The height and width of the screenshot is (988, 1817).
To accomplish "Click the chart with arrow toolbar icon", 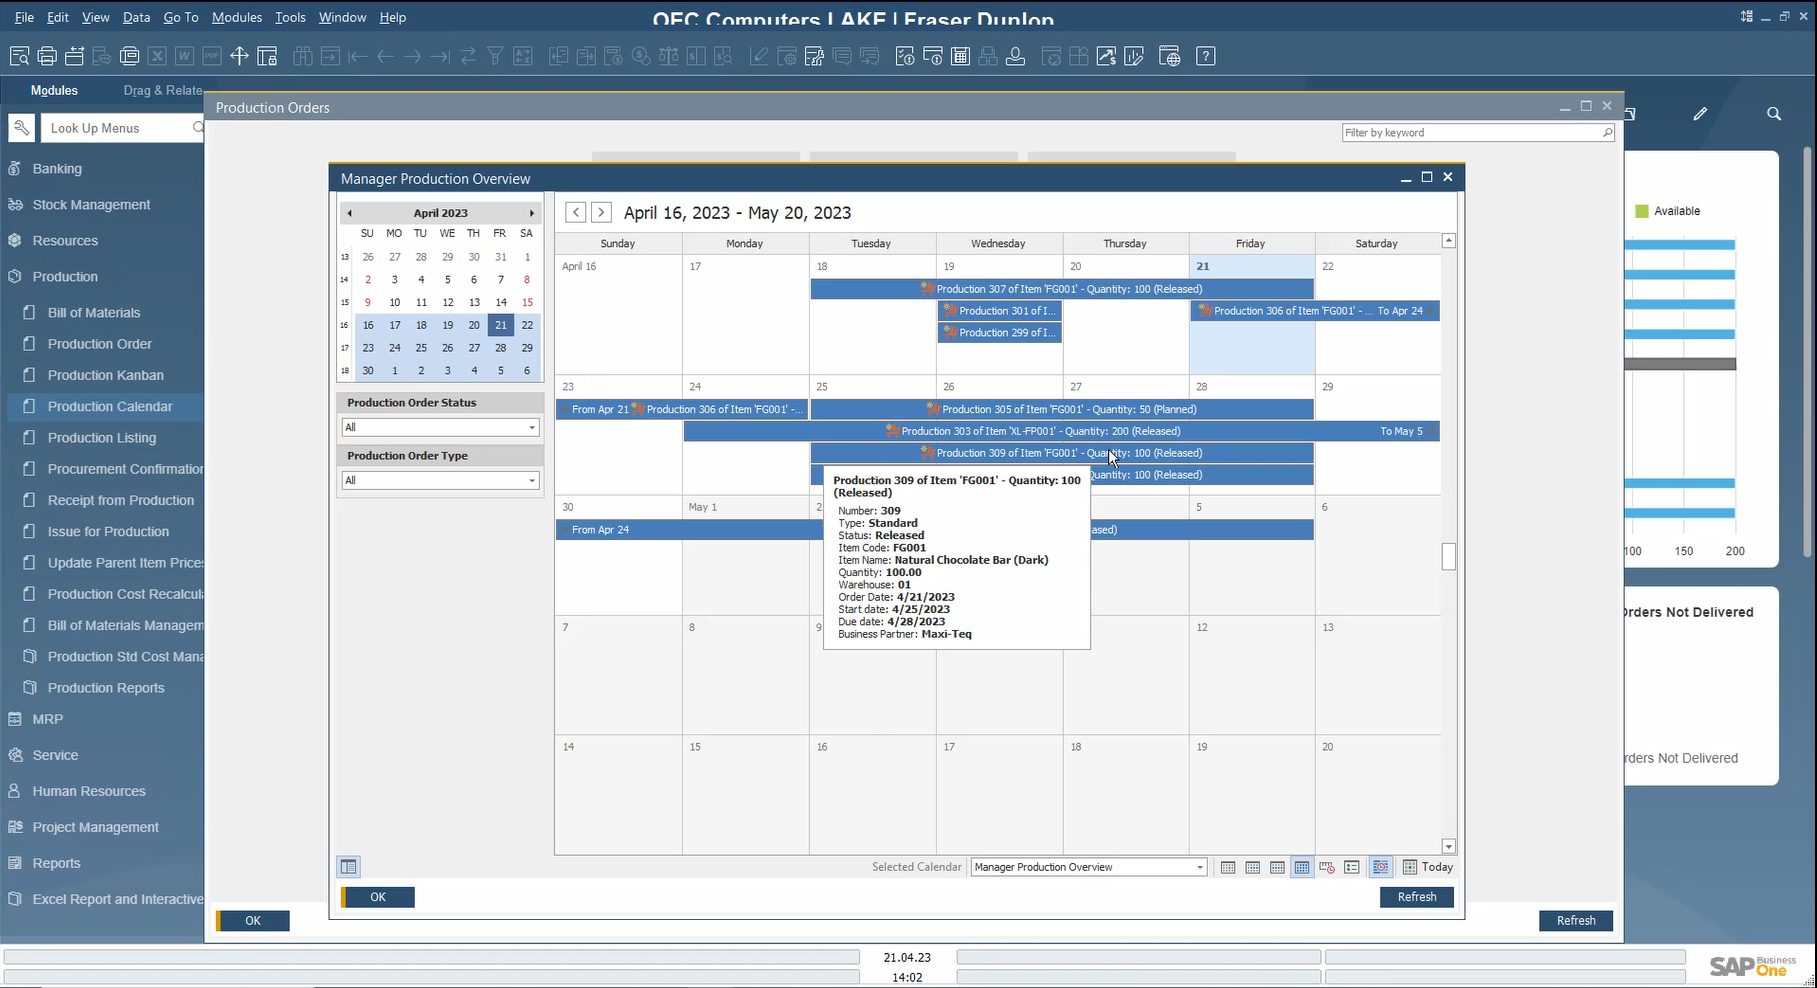I will [x=1106, y=56].
